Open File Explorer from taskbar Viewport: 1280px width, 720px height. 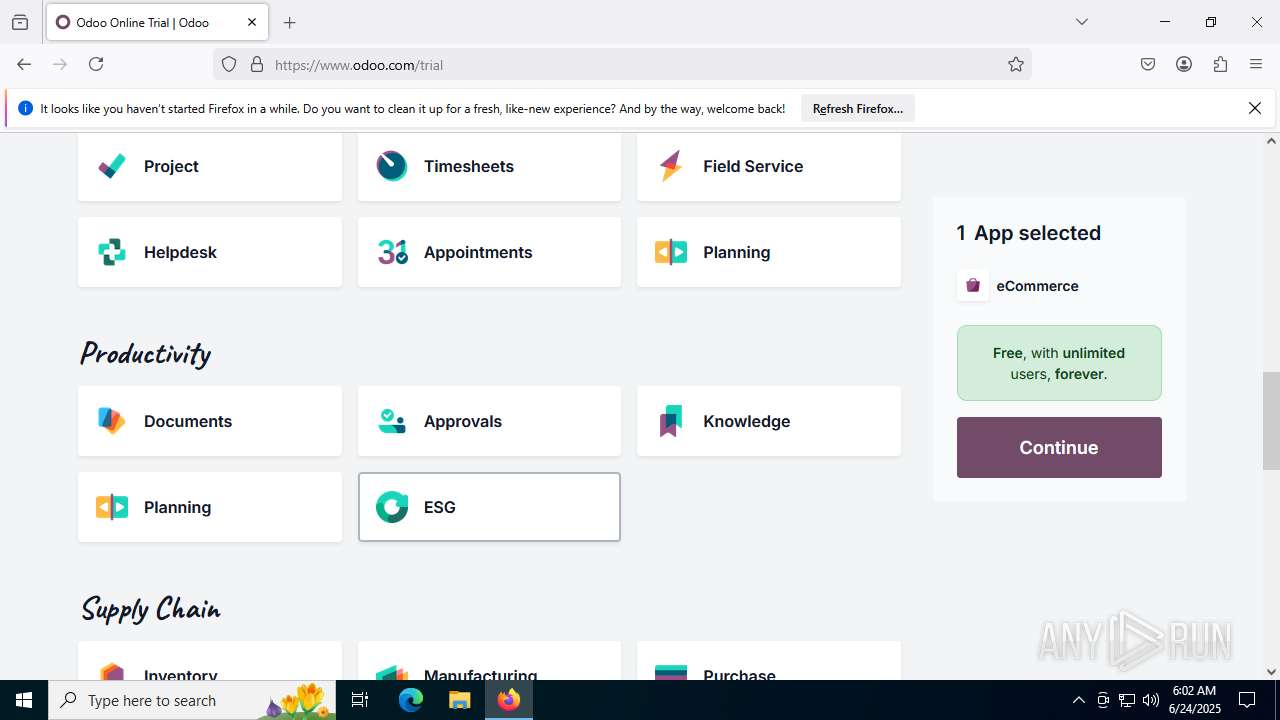[x=459, y=700]
